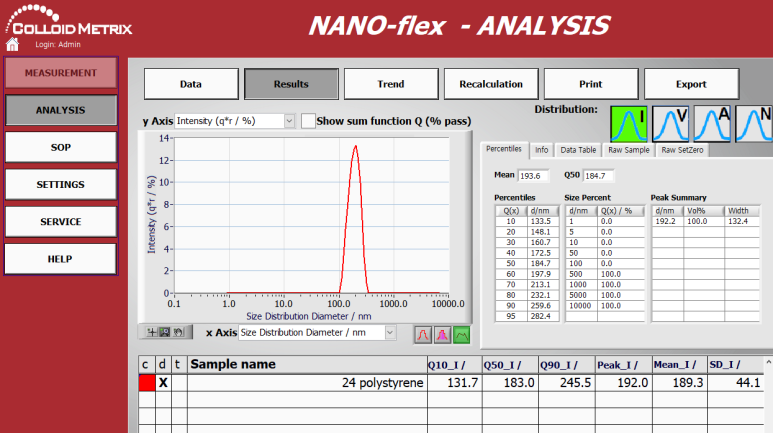The image size is (773, 433).
Task: Open the Data Table tab
Action: click(x=578, y=150)
